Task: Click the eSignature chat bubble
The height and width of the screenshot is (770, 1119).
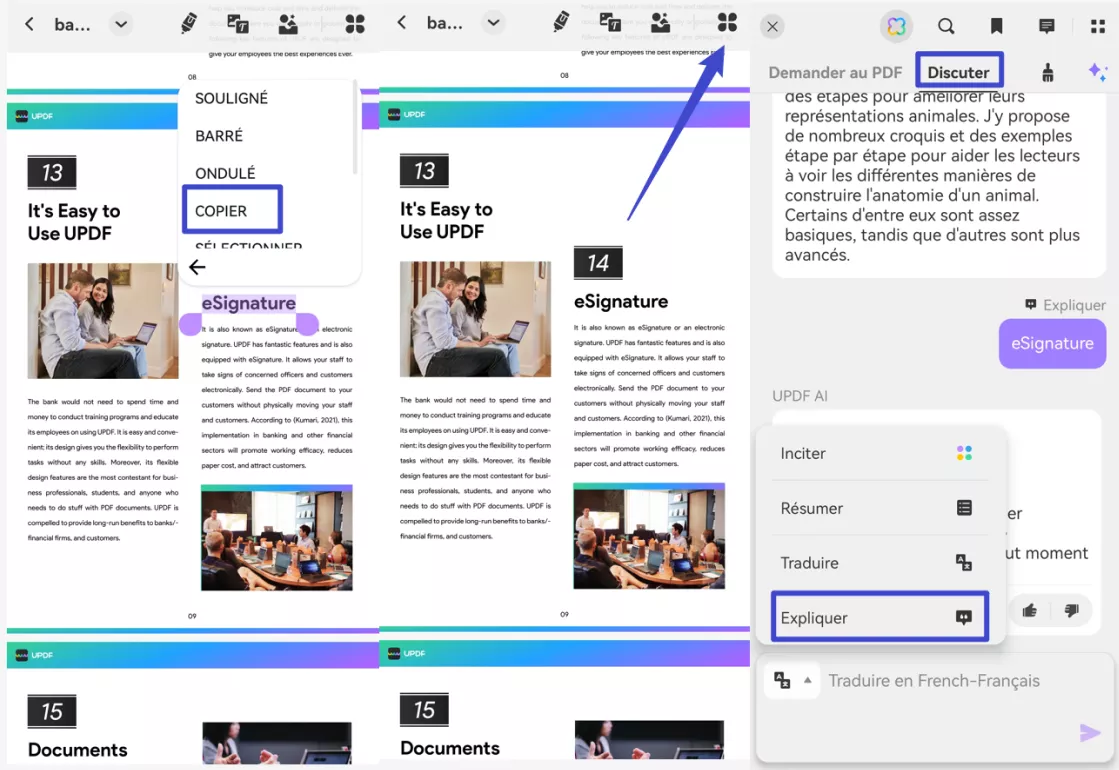Action: tap(1052, 343)
